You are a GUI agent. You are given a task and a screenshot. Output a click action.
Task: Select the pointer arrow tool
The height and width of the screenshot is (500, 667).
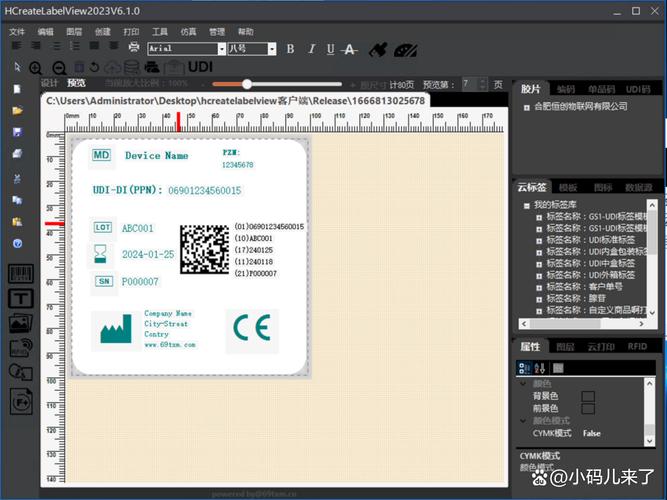pyautogui.click(x=17, y=67)
